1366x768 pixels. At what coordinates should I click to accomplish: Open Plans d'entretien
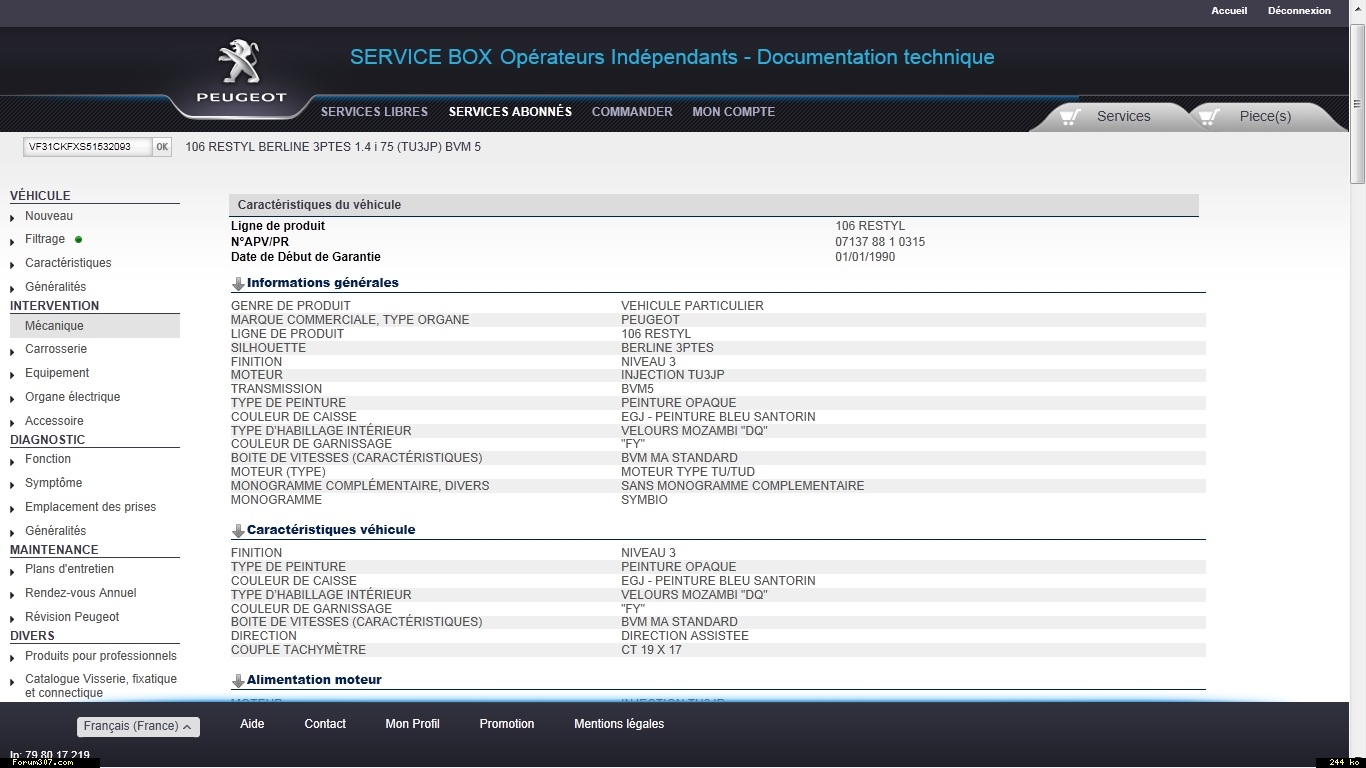(x=69, y=569)
